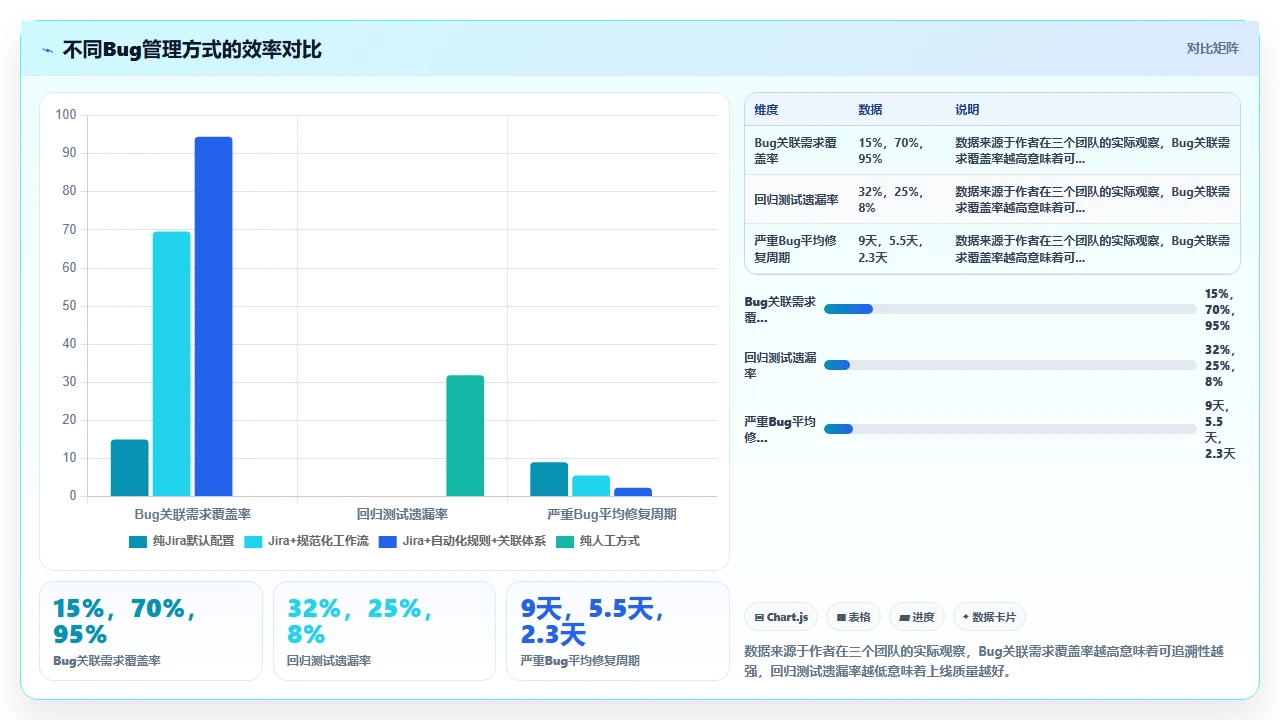Click the 进度 tag chip
Image resolution: width=1280 pixels, height=720 pixels.
click(917, 617)
